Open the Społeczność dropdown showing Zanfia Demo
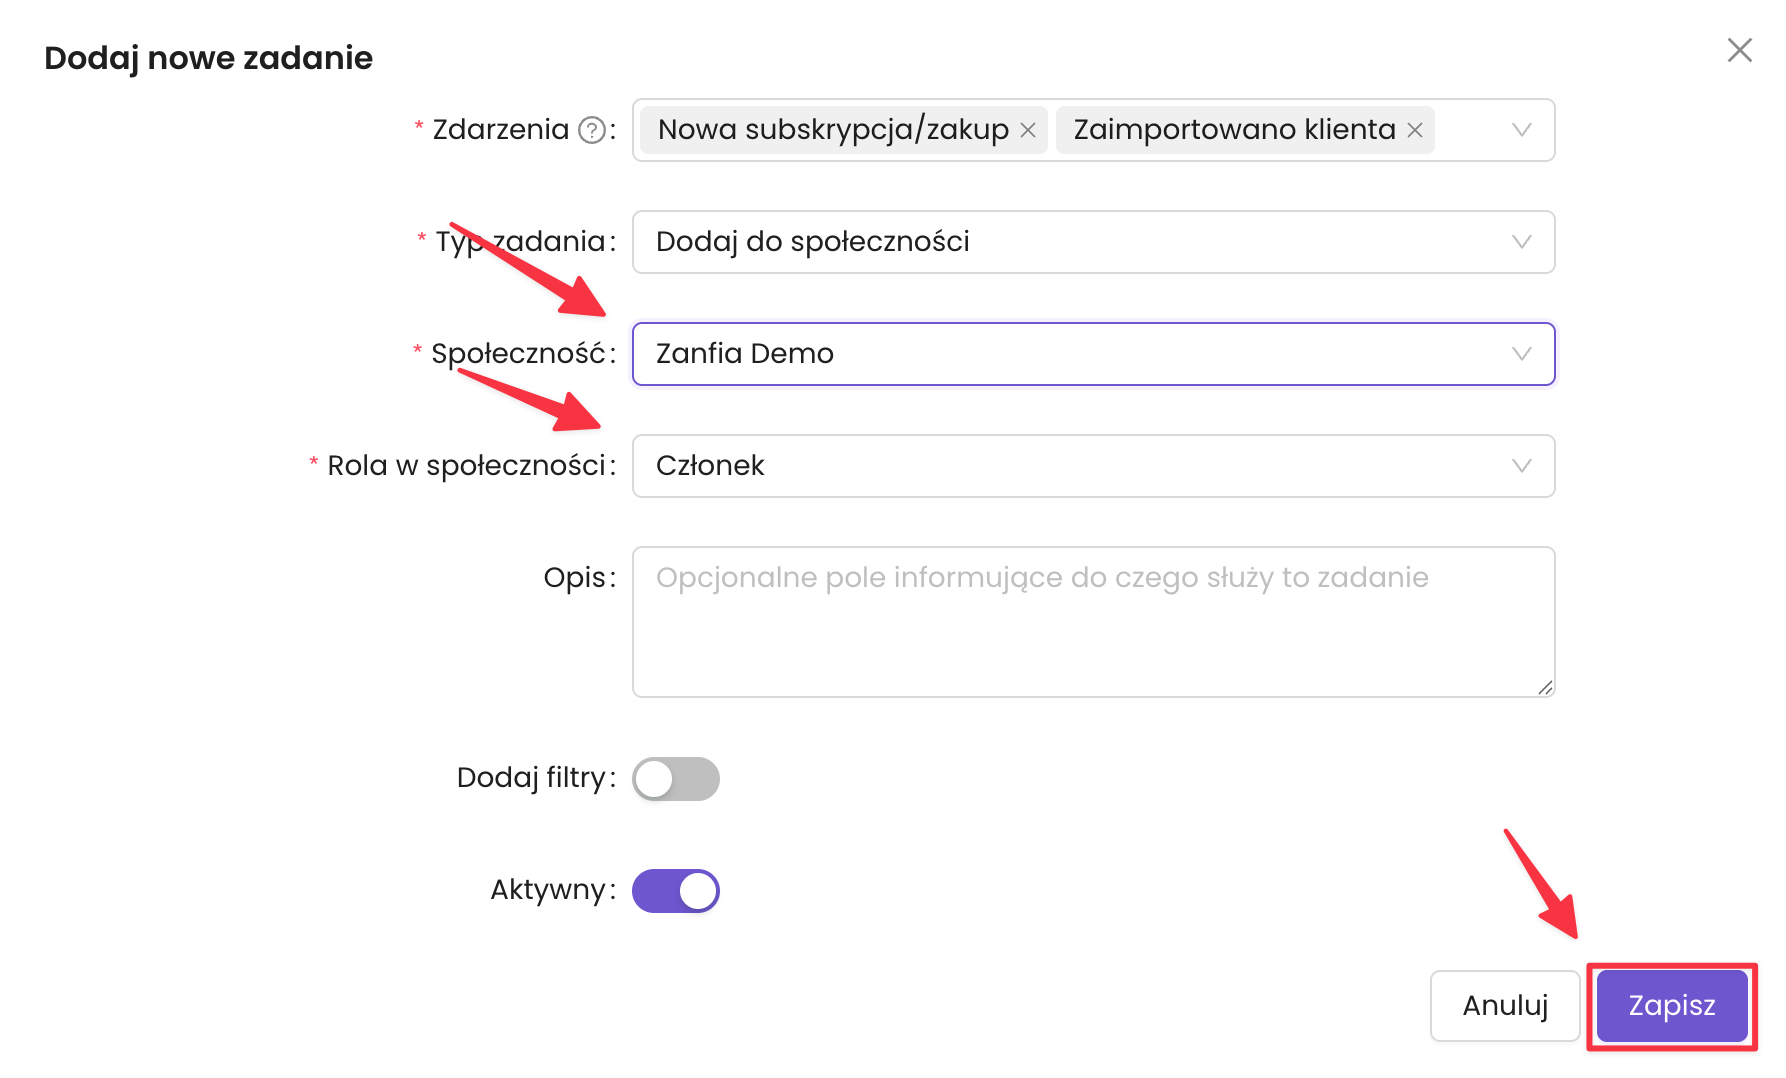 (x=1092, y=354)
